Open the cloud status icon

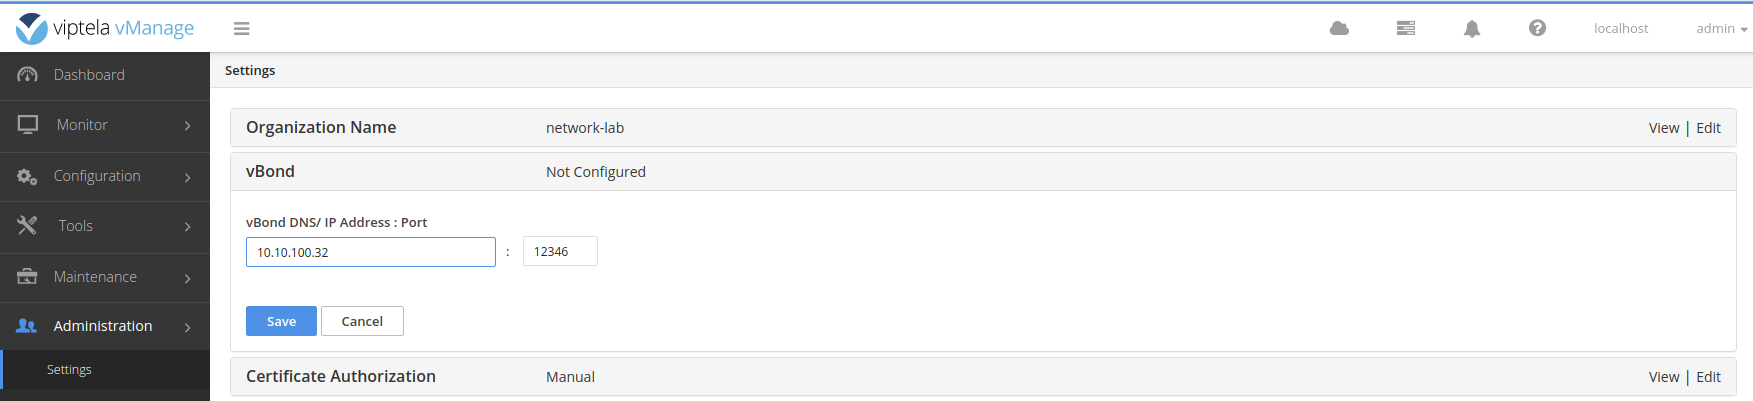pos(1339,29)
